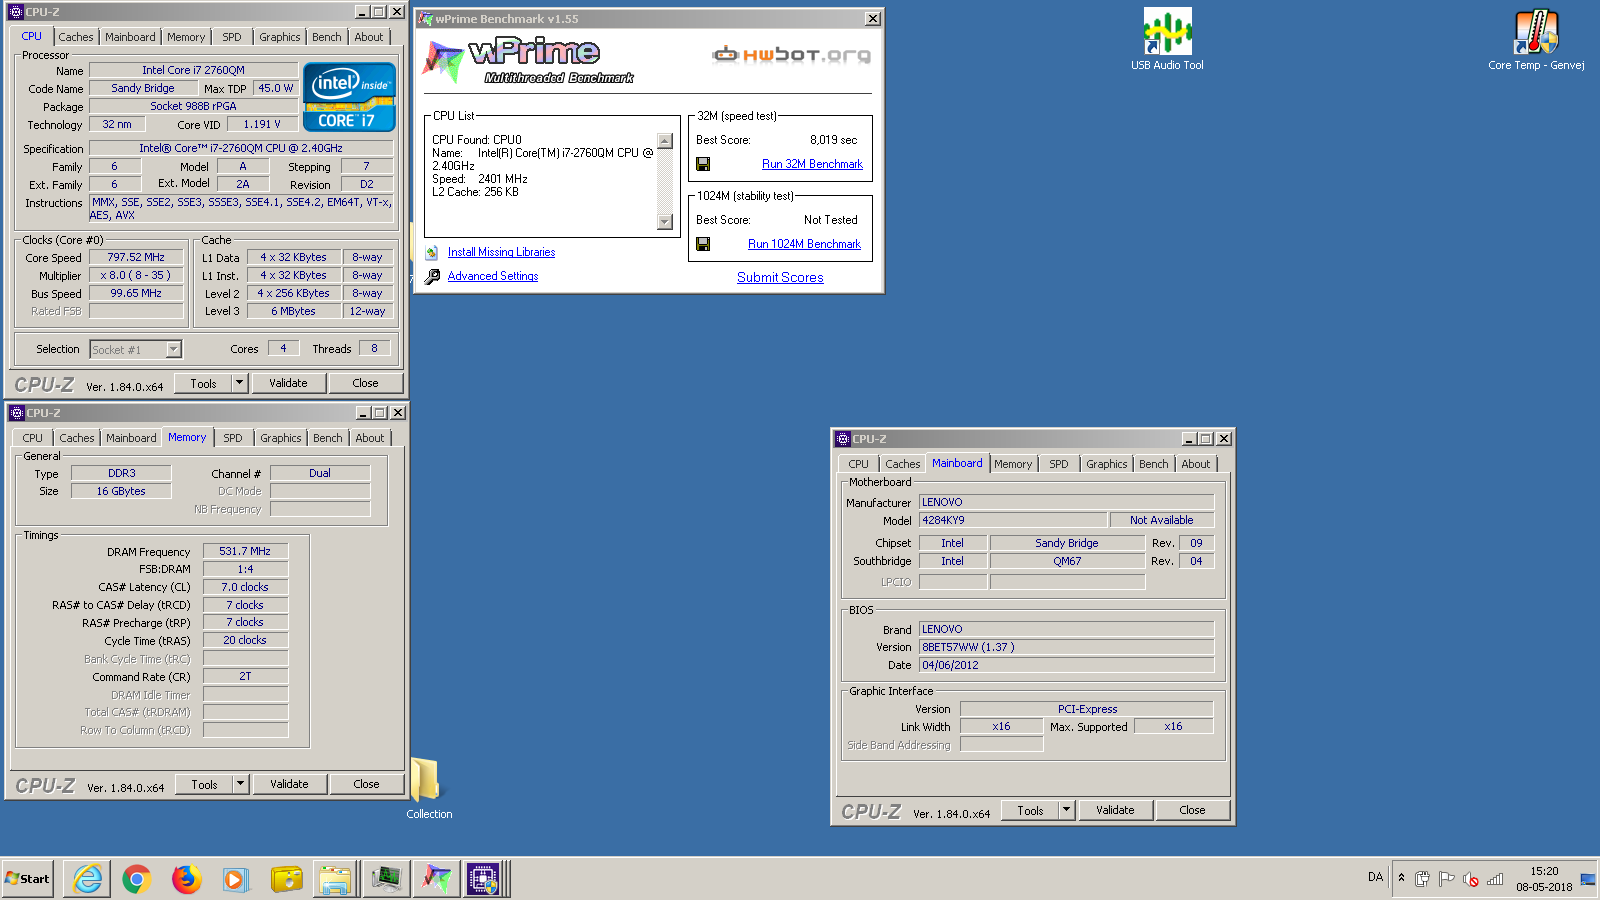
Task: Open About tab in Mainboard-tab CPU-Z window
Action: (1196, 464)
